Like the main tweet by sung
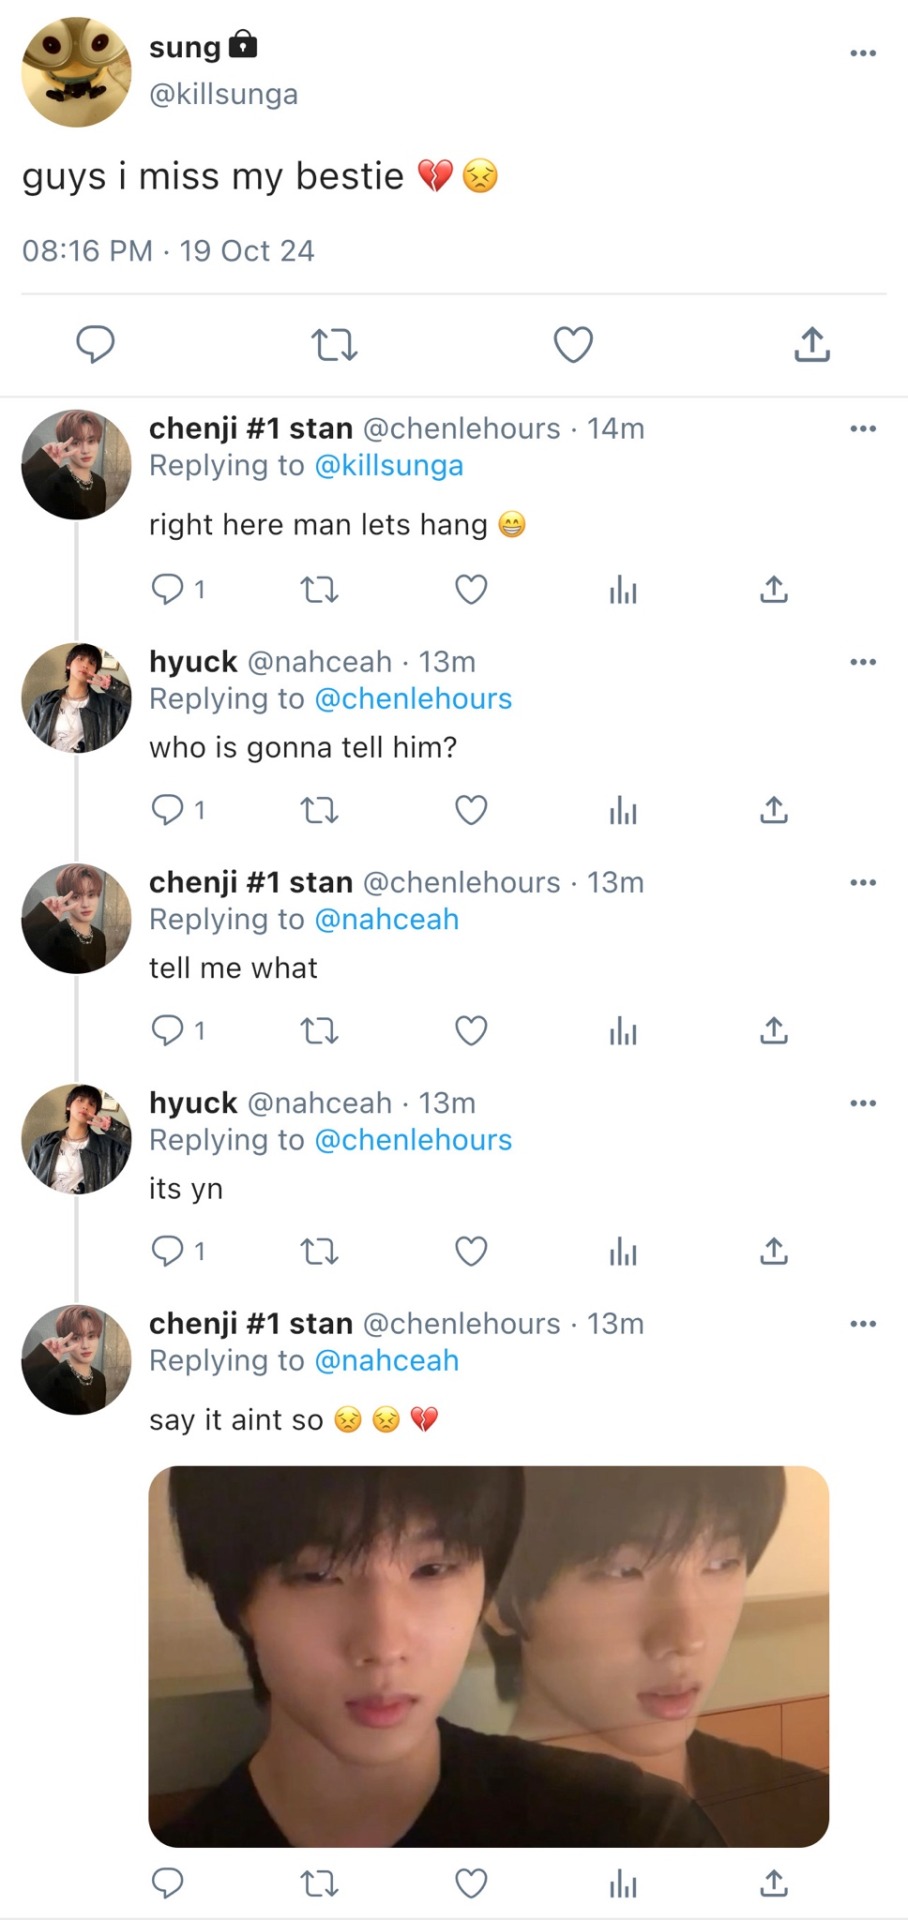 [x=573, y=345]
